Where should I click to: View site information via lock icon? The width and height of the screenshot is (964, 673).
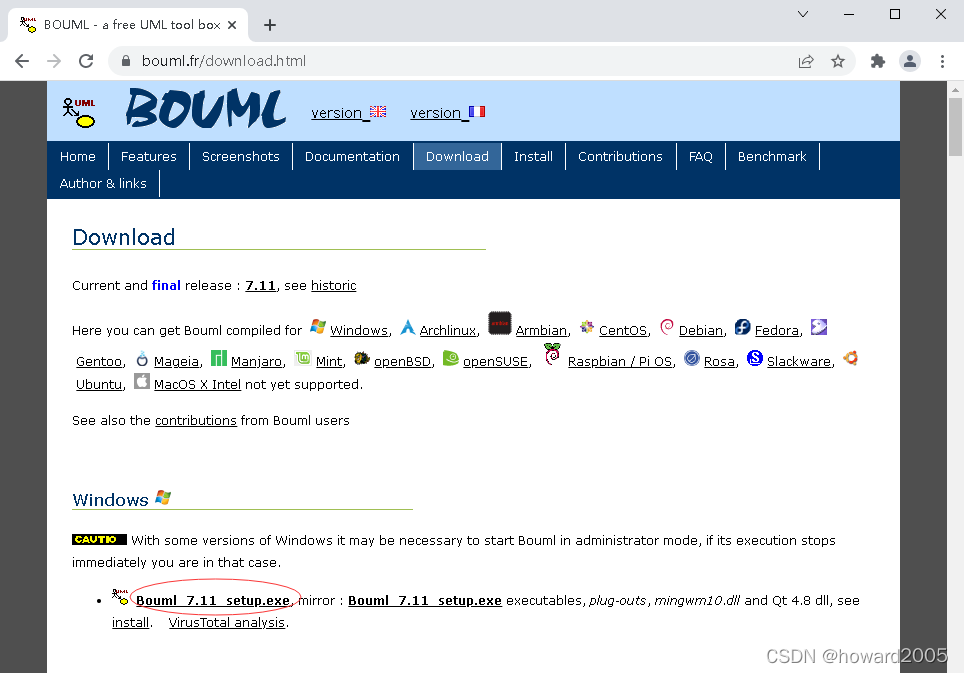(x=126, y=61)
